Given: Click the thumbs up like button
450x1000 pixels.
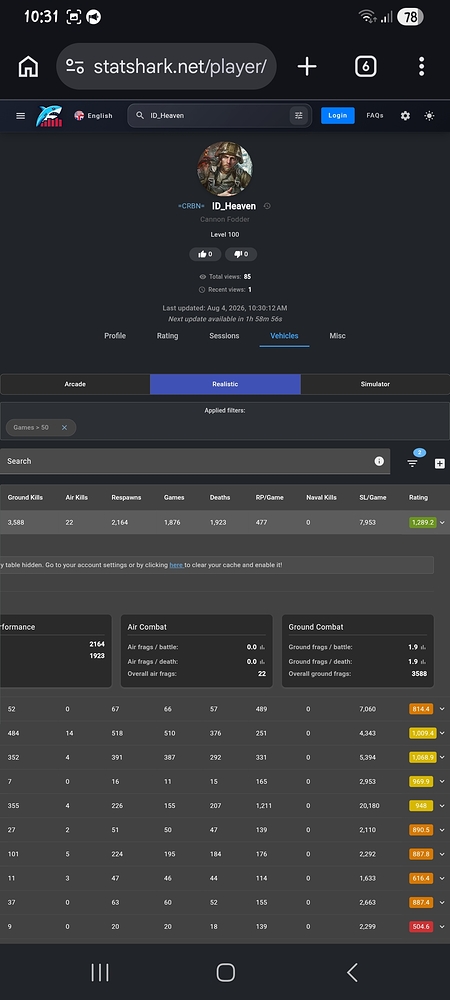Looking at the screenshot, I should [205, 254].
